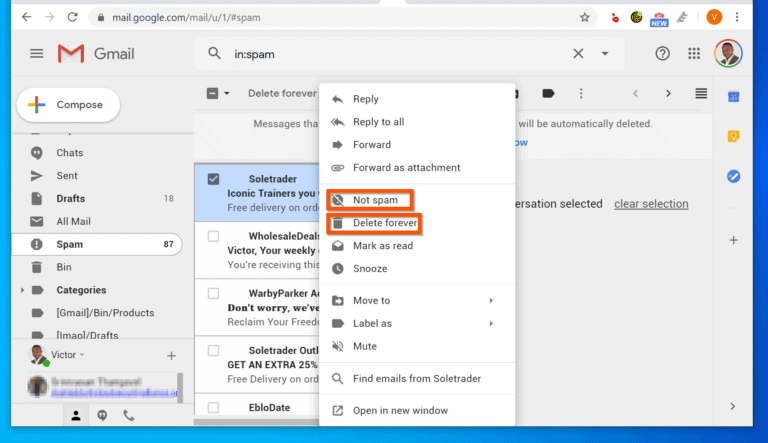Select the WarbyParker email checkbox
Screen dimensions: 768x443
(x=213, y=293)
